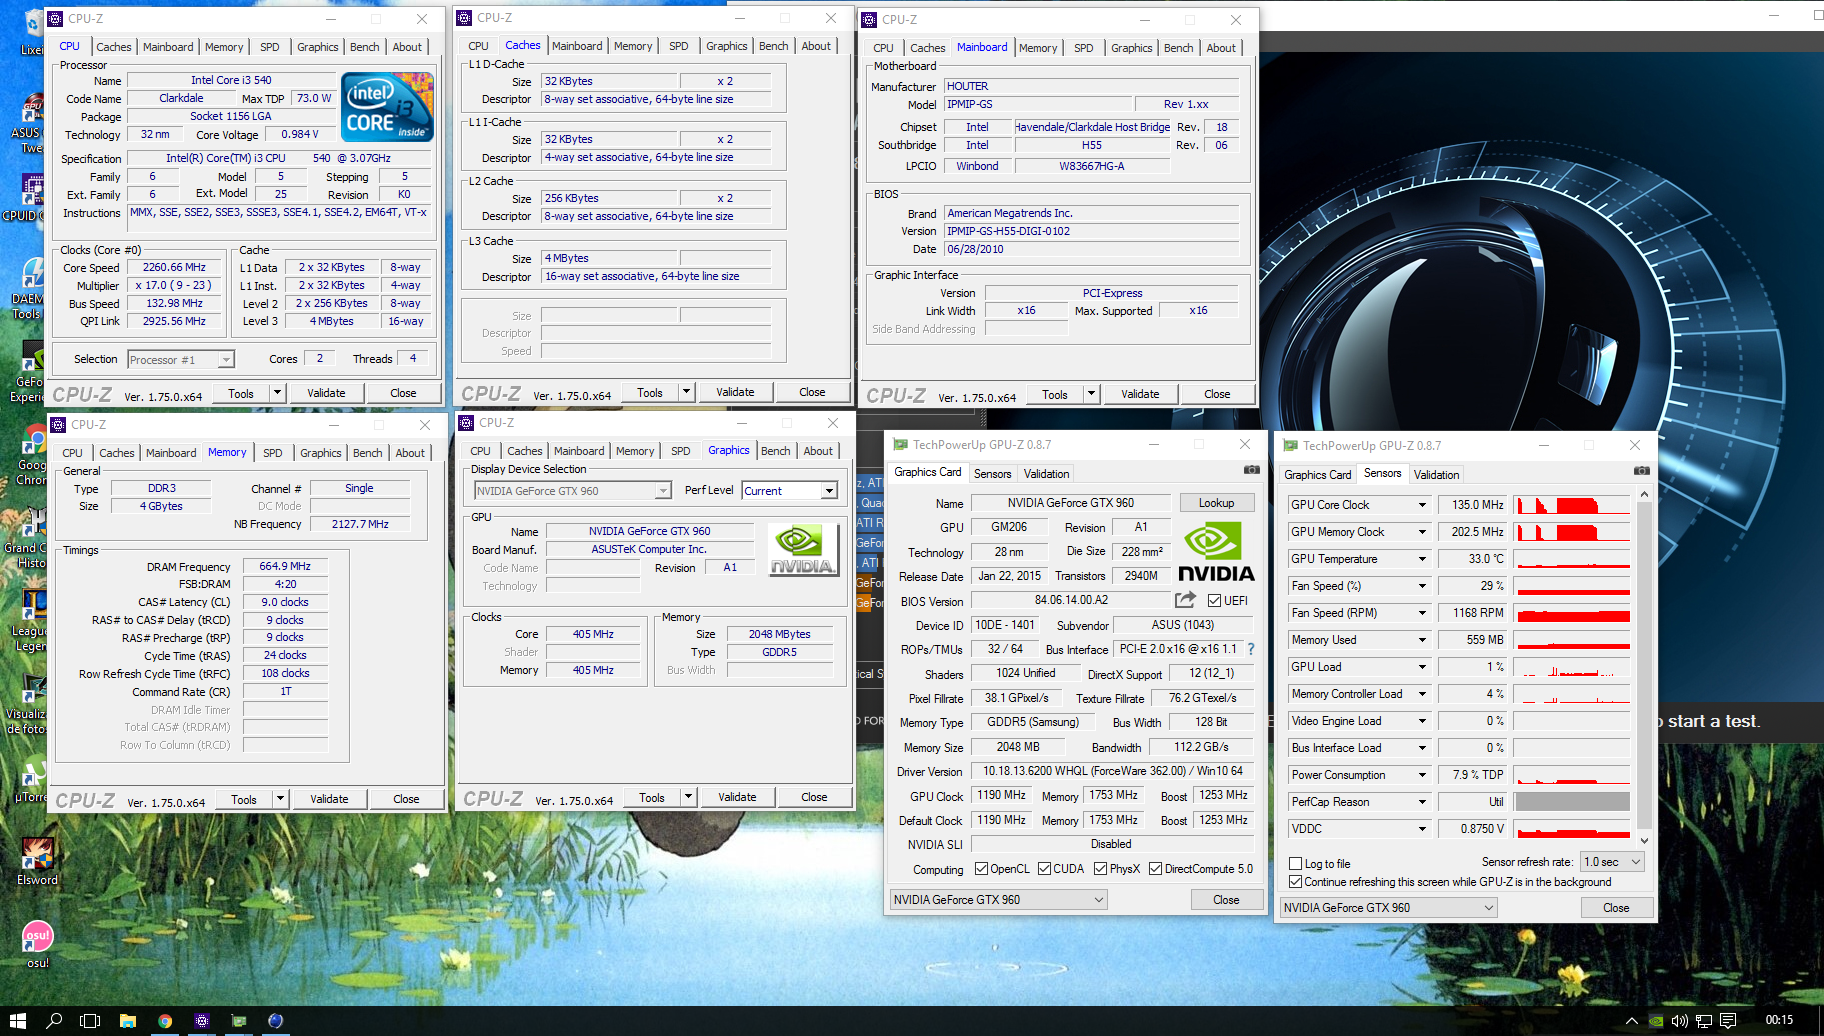Open the Windows Start menu
This screenshot has height=1036, width=1824.
coord(18,1021)
